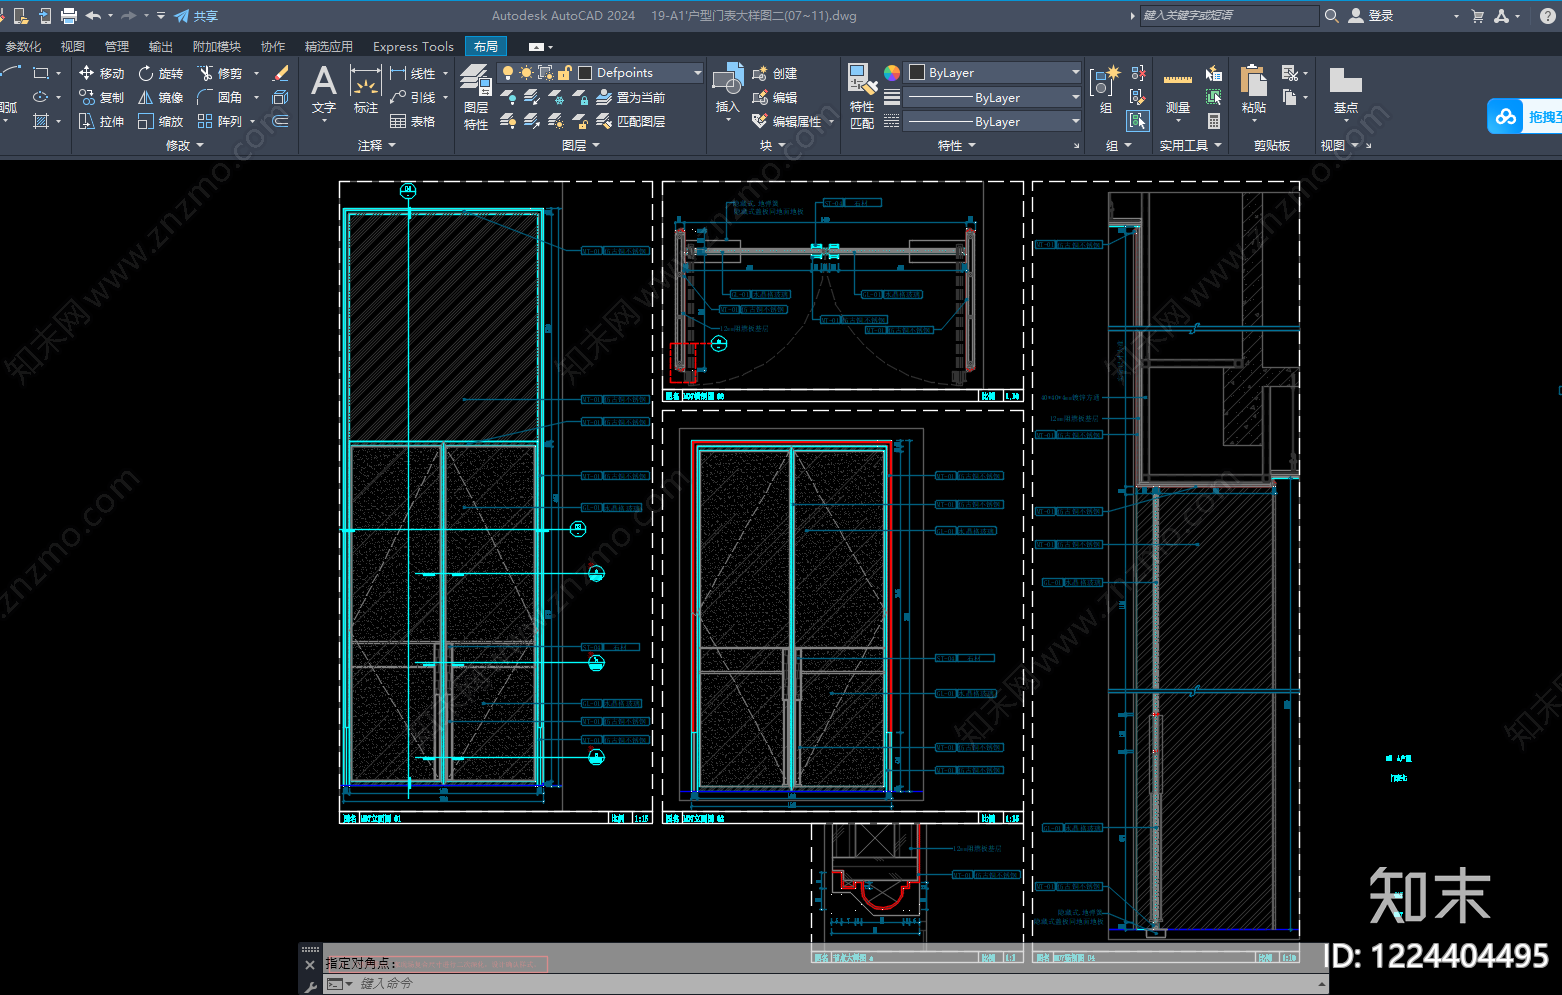Viewport: 1562px width, 995px height.
Task: Expand the Utilities (实用工具) panel
Action: point(1190,146)
